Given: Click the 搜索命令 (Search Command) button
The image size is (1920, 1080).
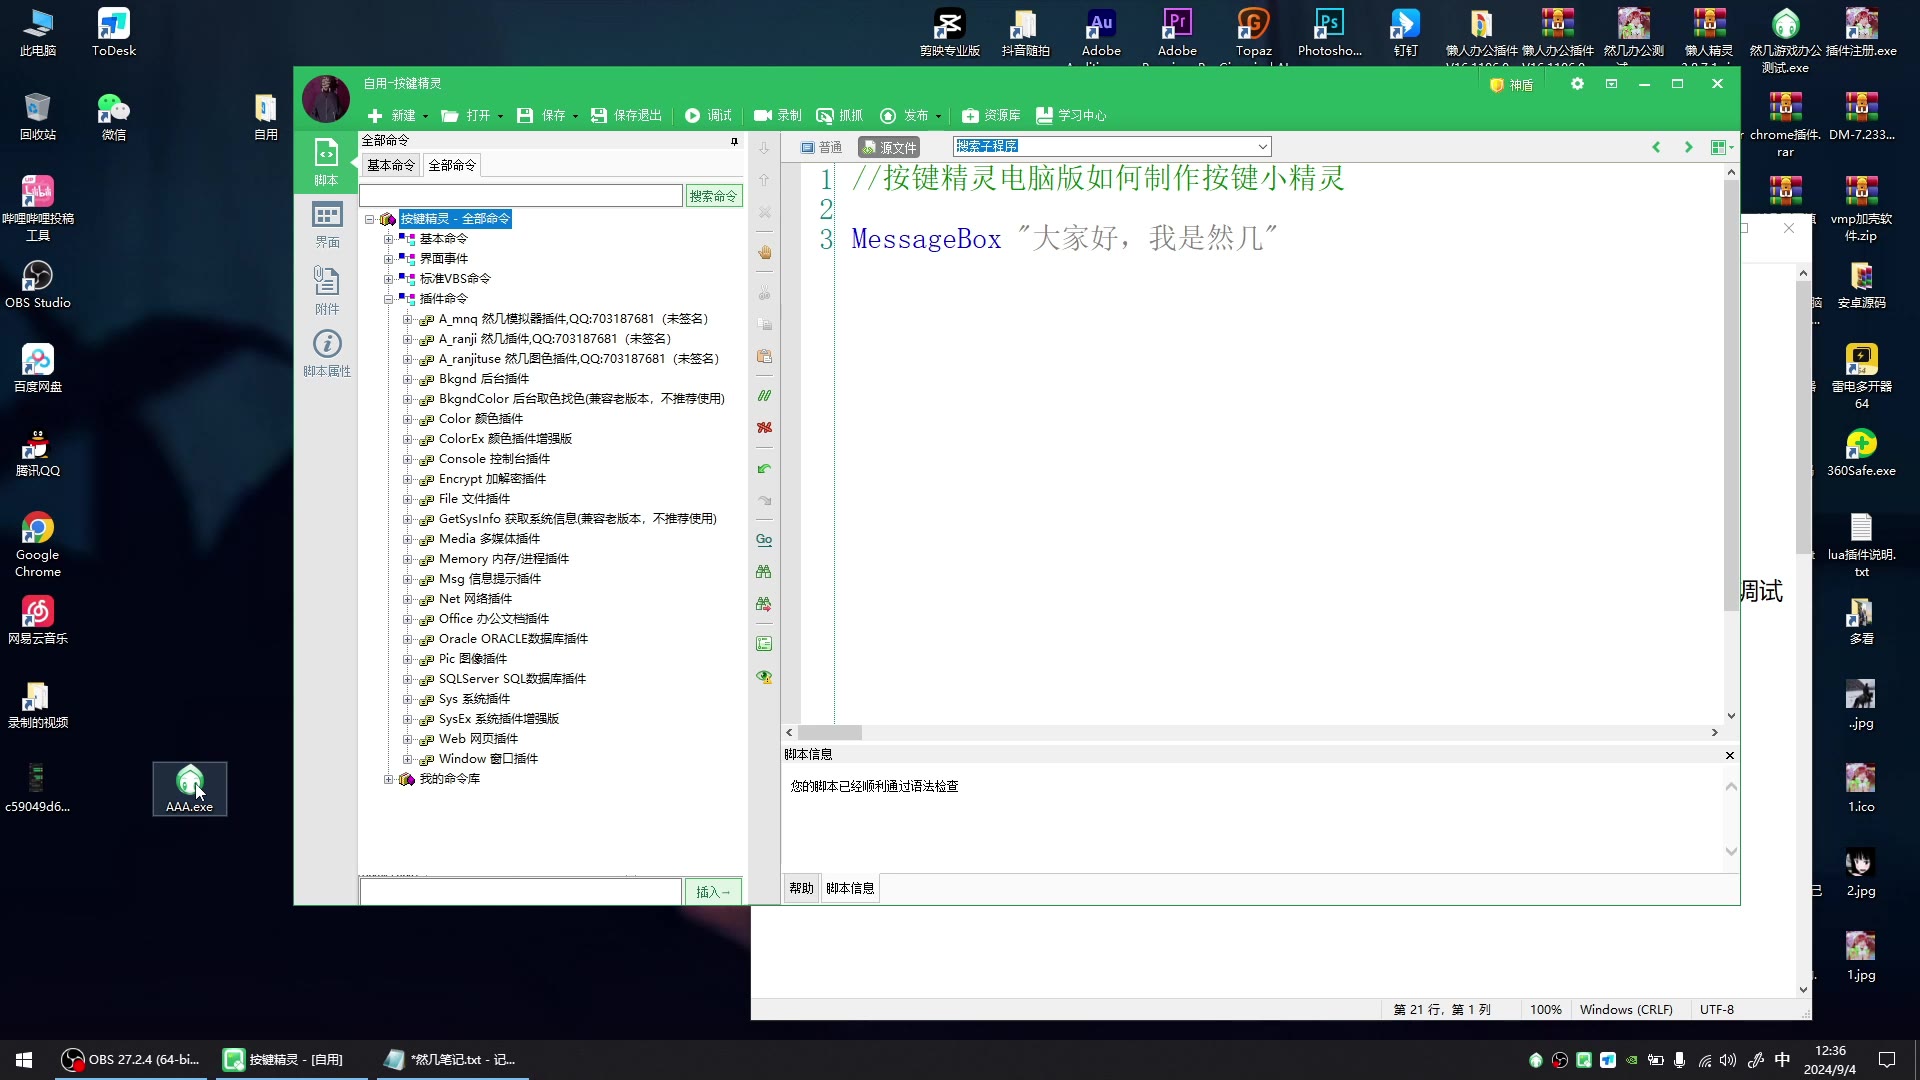Looking at the screenshot, I should tap(713, 195).
